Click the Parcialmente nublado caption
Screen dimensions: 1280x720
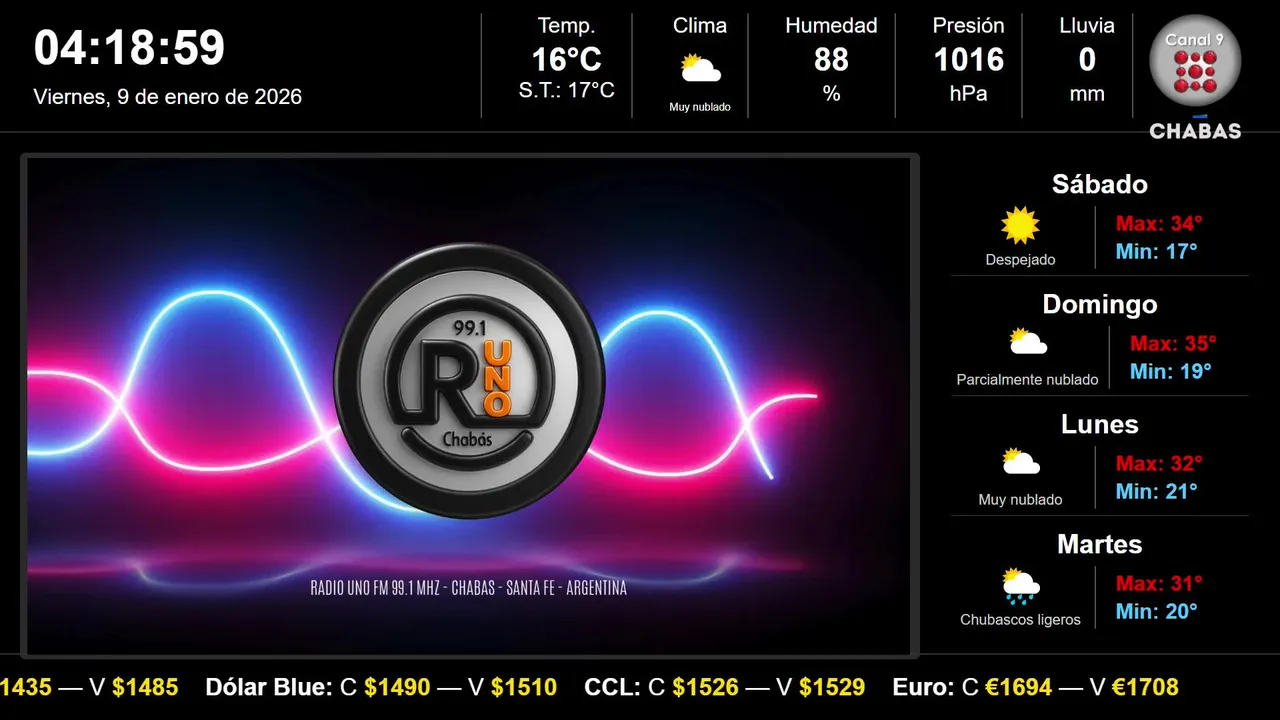click(x=1027, y=380)
